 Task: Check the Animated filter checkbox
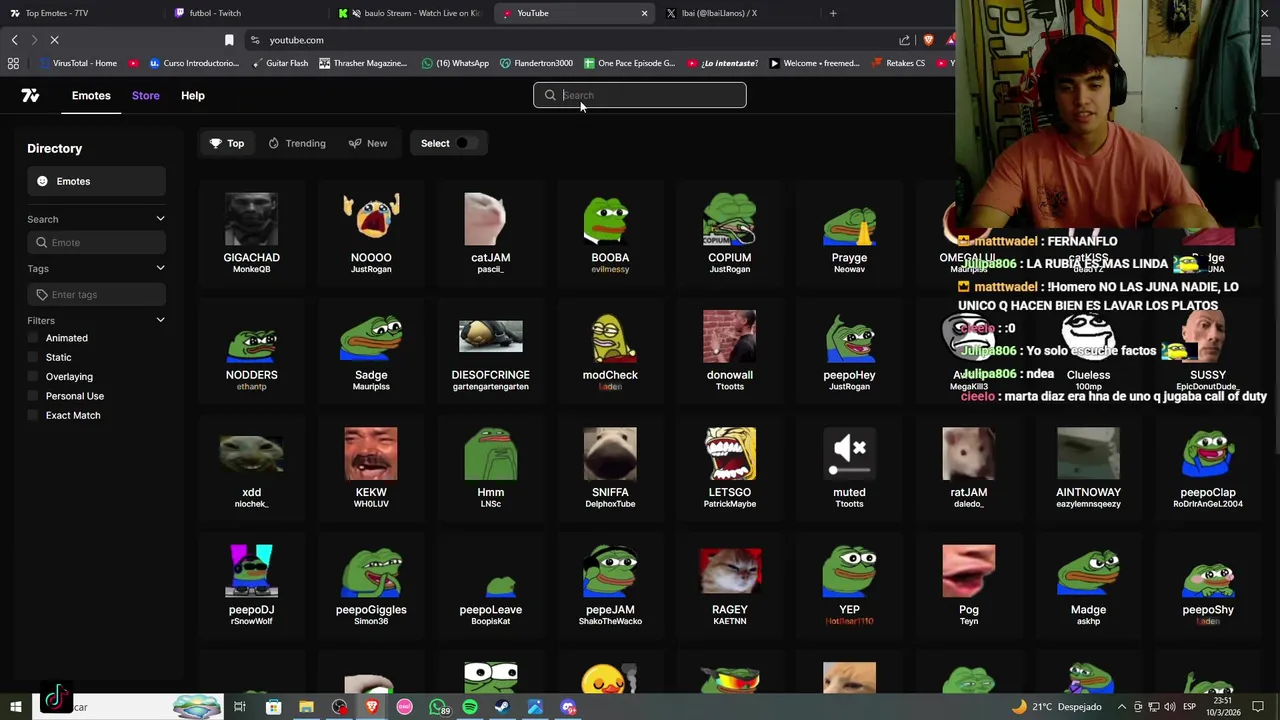[33, 338]
